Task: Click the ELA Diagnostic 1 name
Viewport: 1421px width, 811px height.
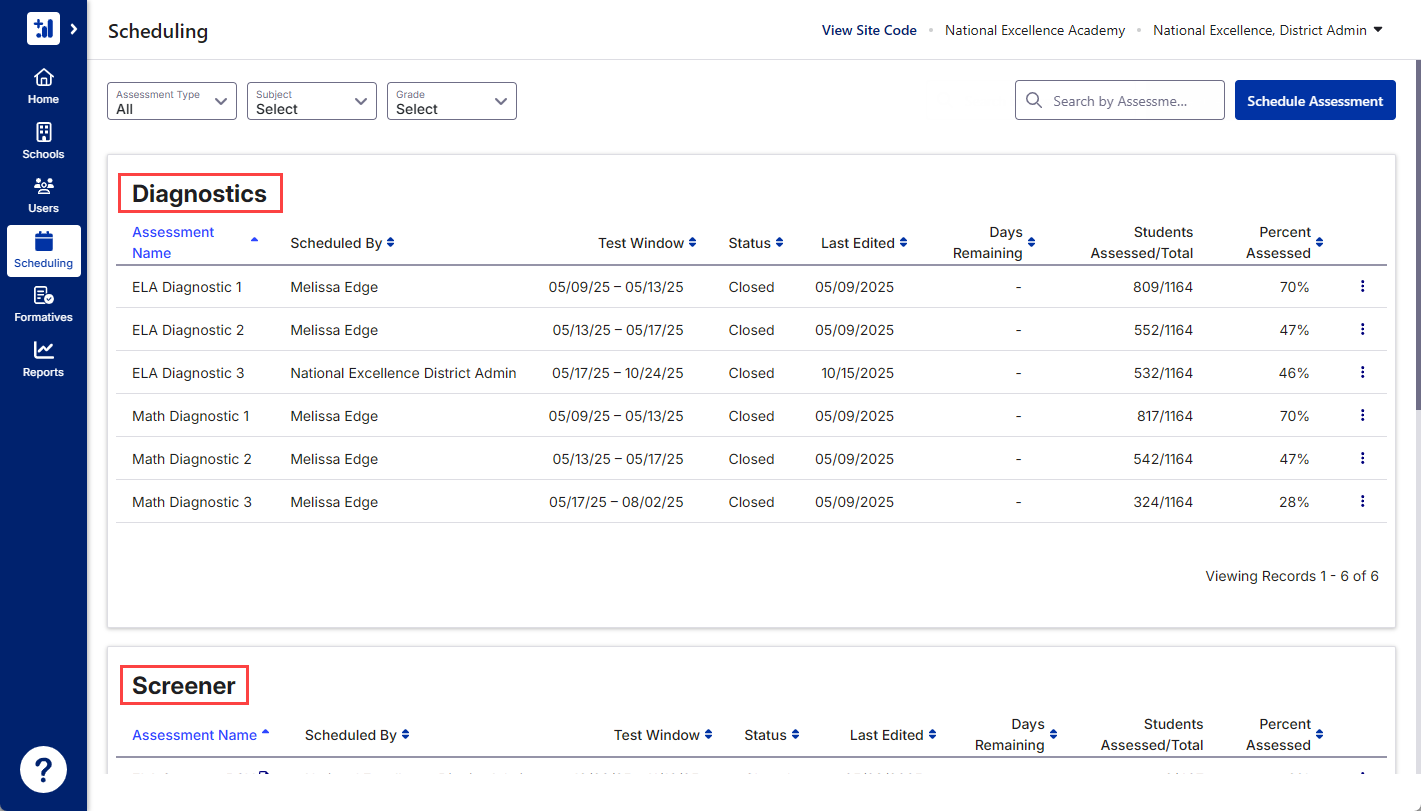Action: tap(187, 287)
